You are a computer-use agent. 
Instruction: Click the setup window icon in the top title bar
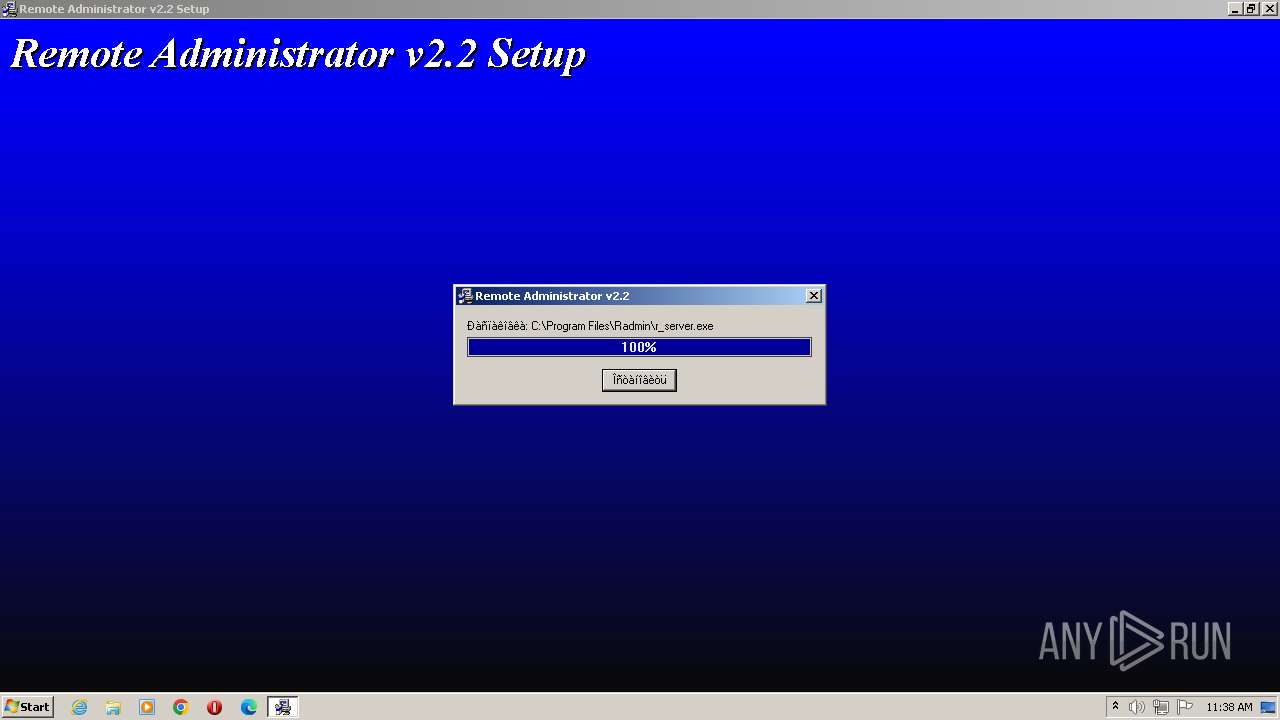9,9
